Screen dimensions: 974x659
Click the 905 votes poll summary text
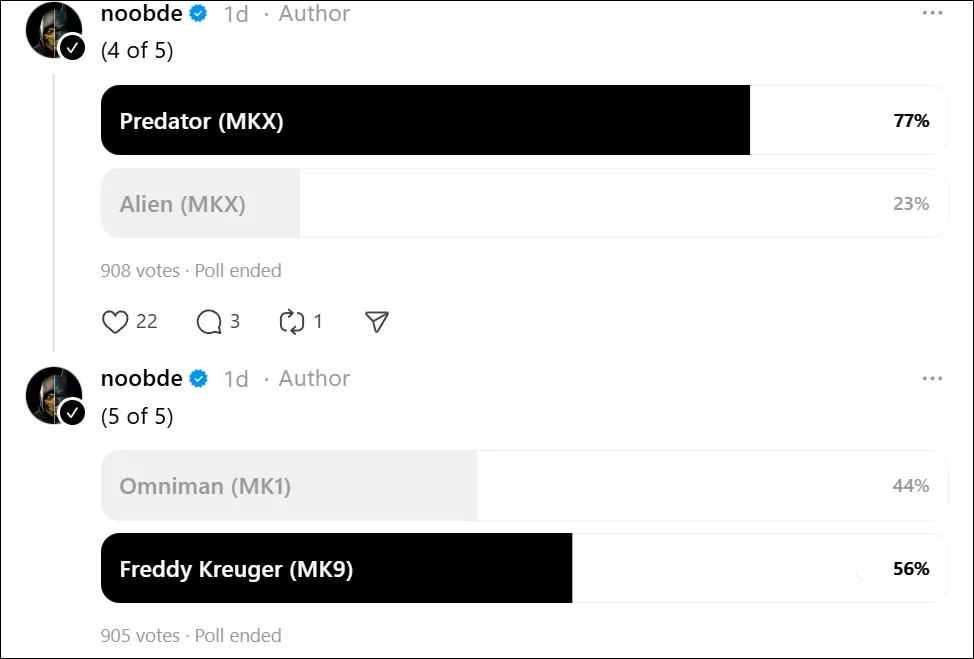140,636
